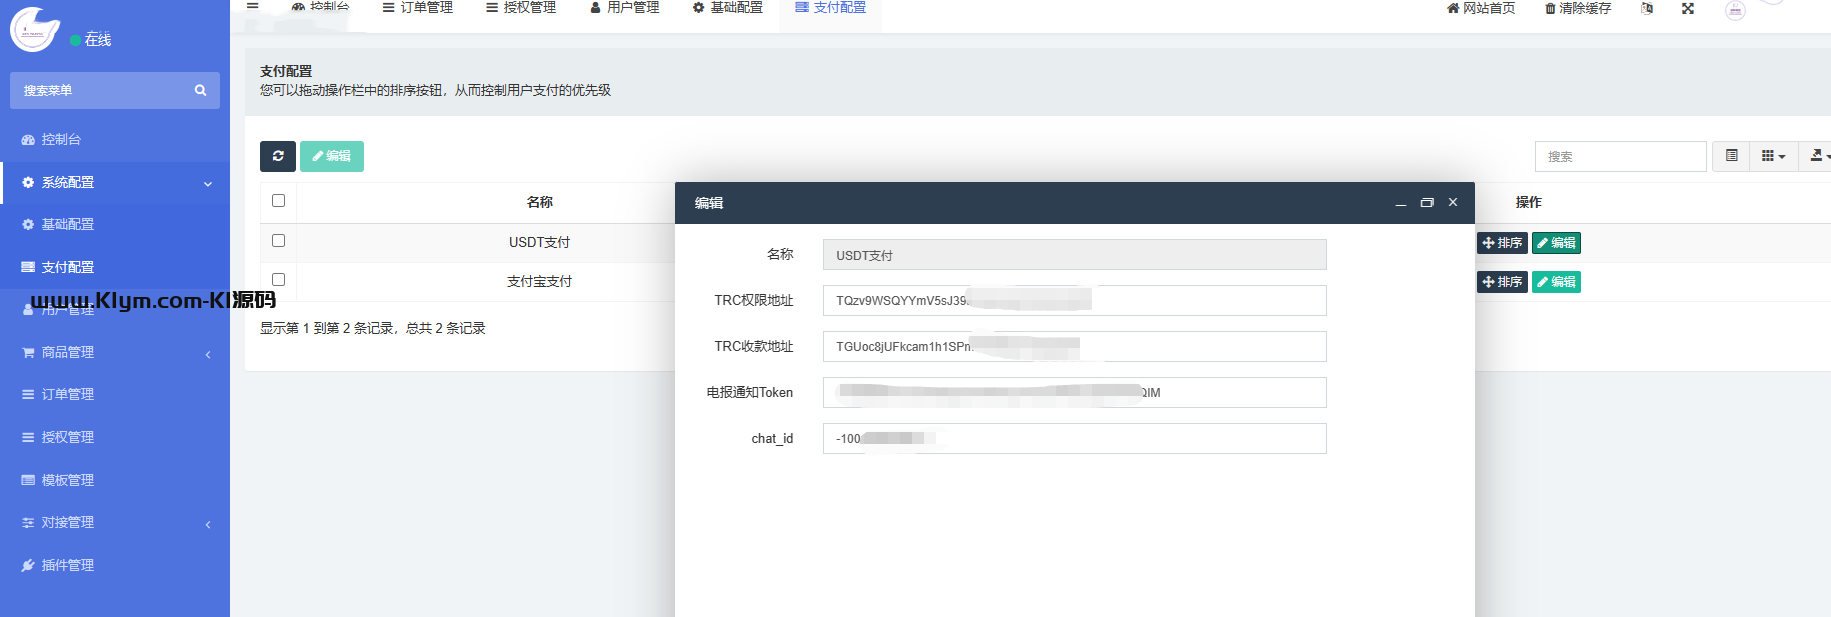The width and height of the screenshot is (1831, 617).
Task: Click the 控制台 dashboard icon in sidebar
Action: (28, 140)
